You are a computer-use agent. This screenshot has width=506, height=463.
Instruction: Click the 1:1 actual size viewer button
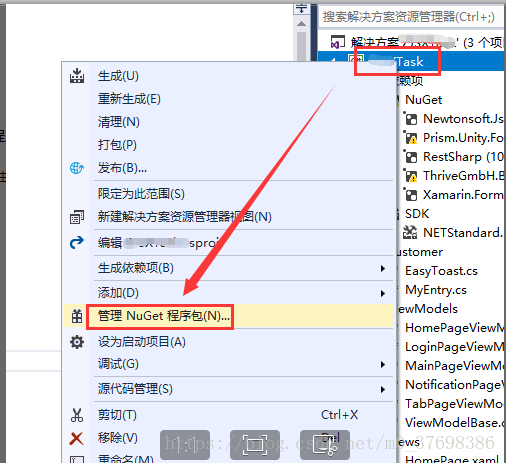tap(185, 445)
